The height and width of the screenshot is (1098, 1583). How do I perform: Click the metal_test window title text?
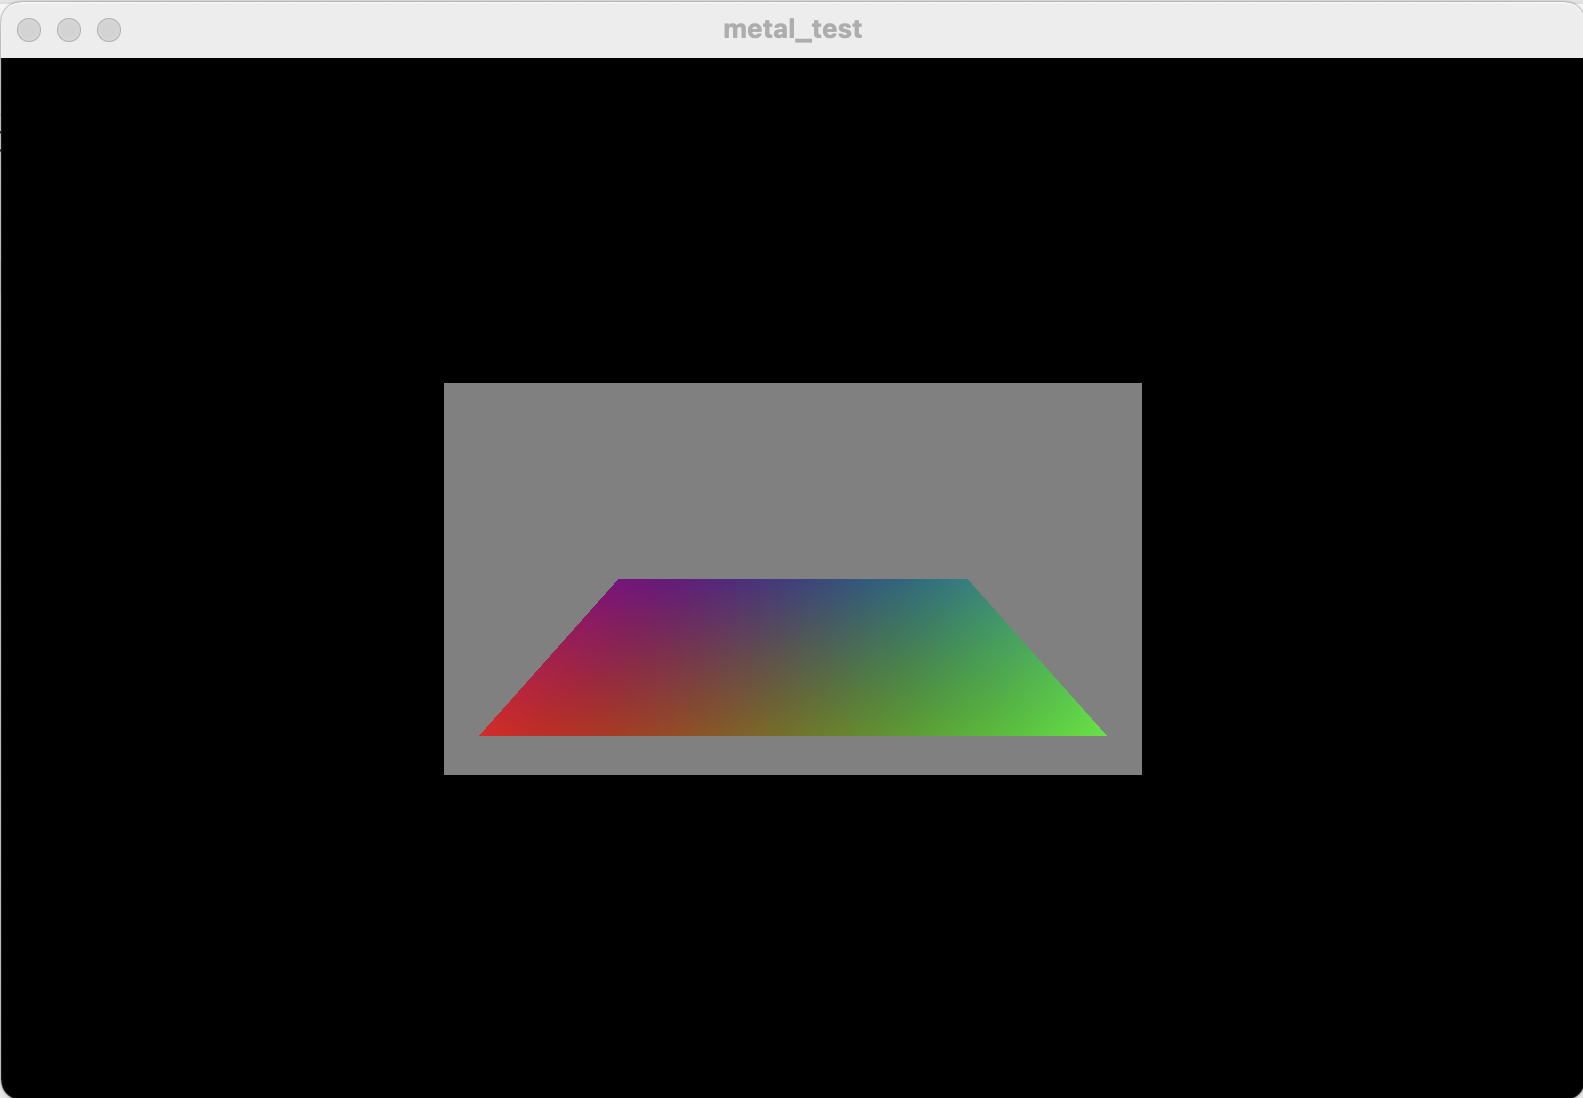click(x=792, y=29)
